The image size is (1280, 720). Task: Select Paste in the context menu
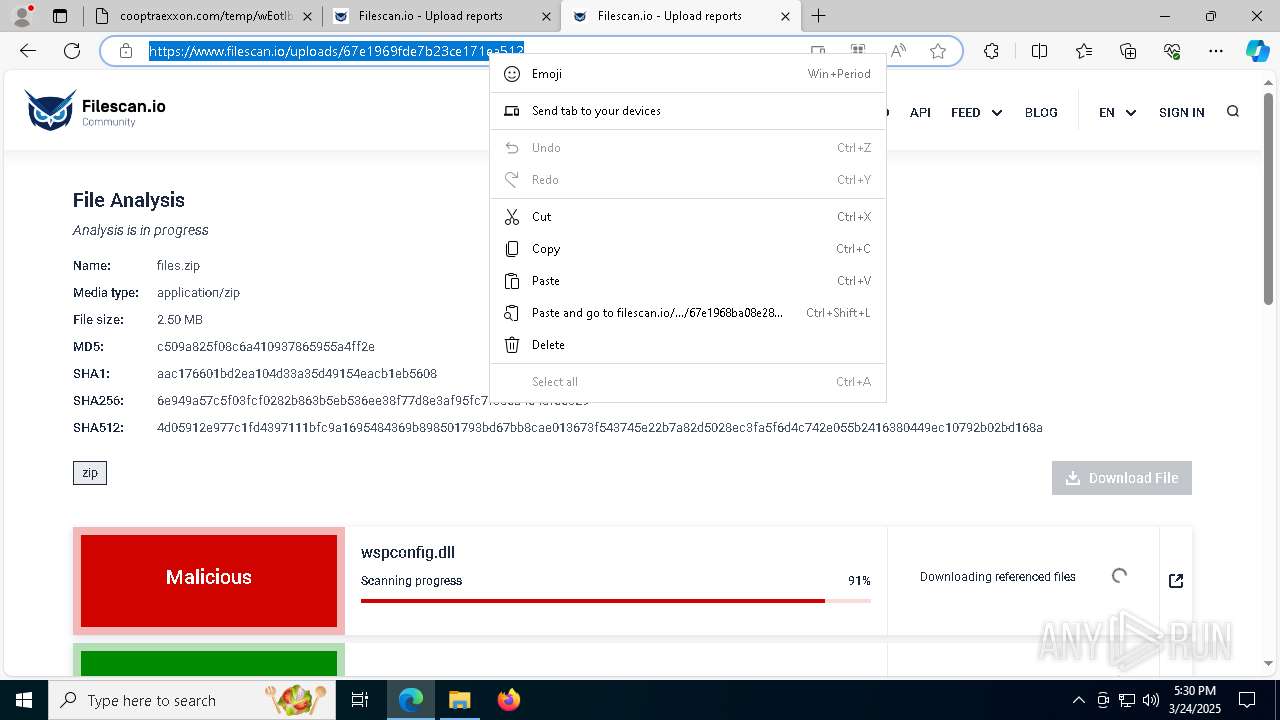688,281
